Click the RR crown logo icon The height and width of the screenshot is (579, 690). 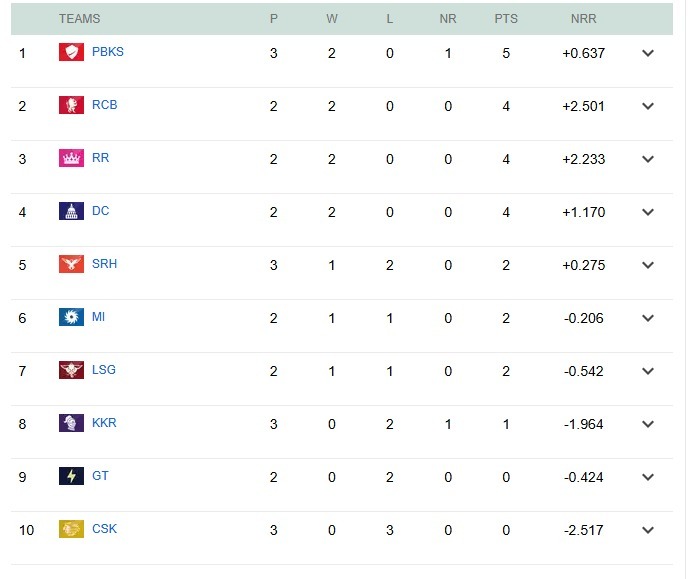tap(71, 158)
